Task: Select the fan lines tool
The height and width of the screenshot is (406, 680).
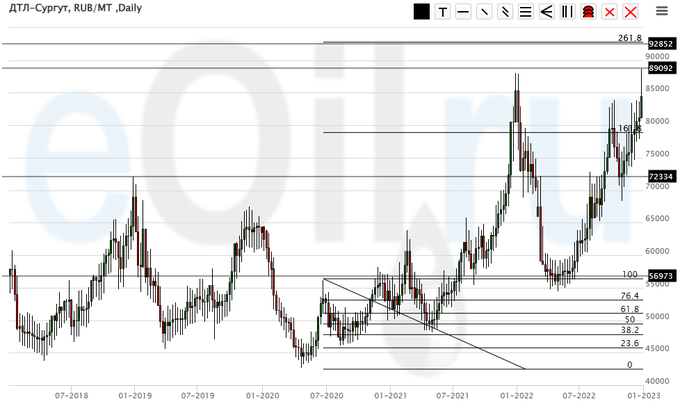Action: 547,12
